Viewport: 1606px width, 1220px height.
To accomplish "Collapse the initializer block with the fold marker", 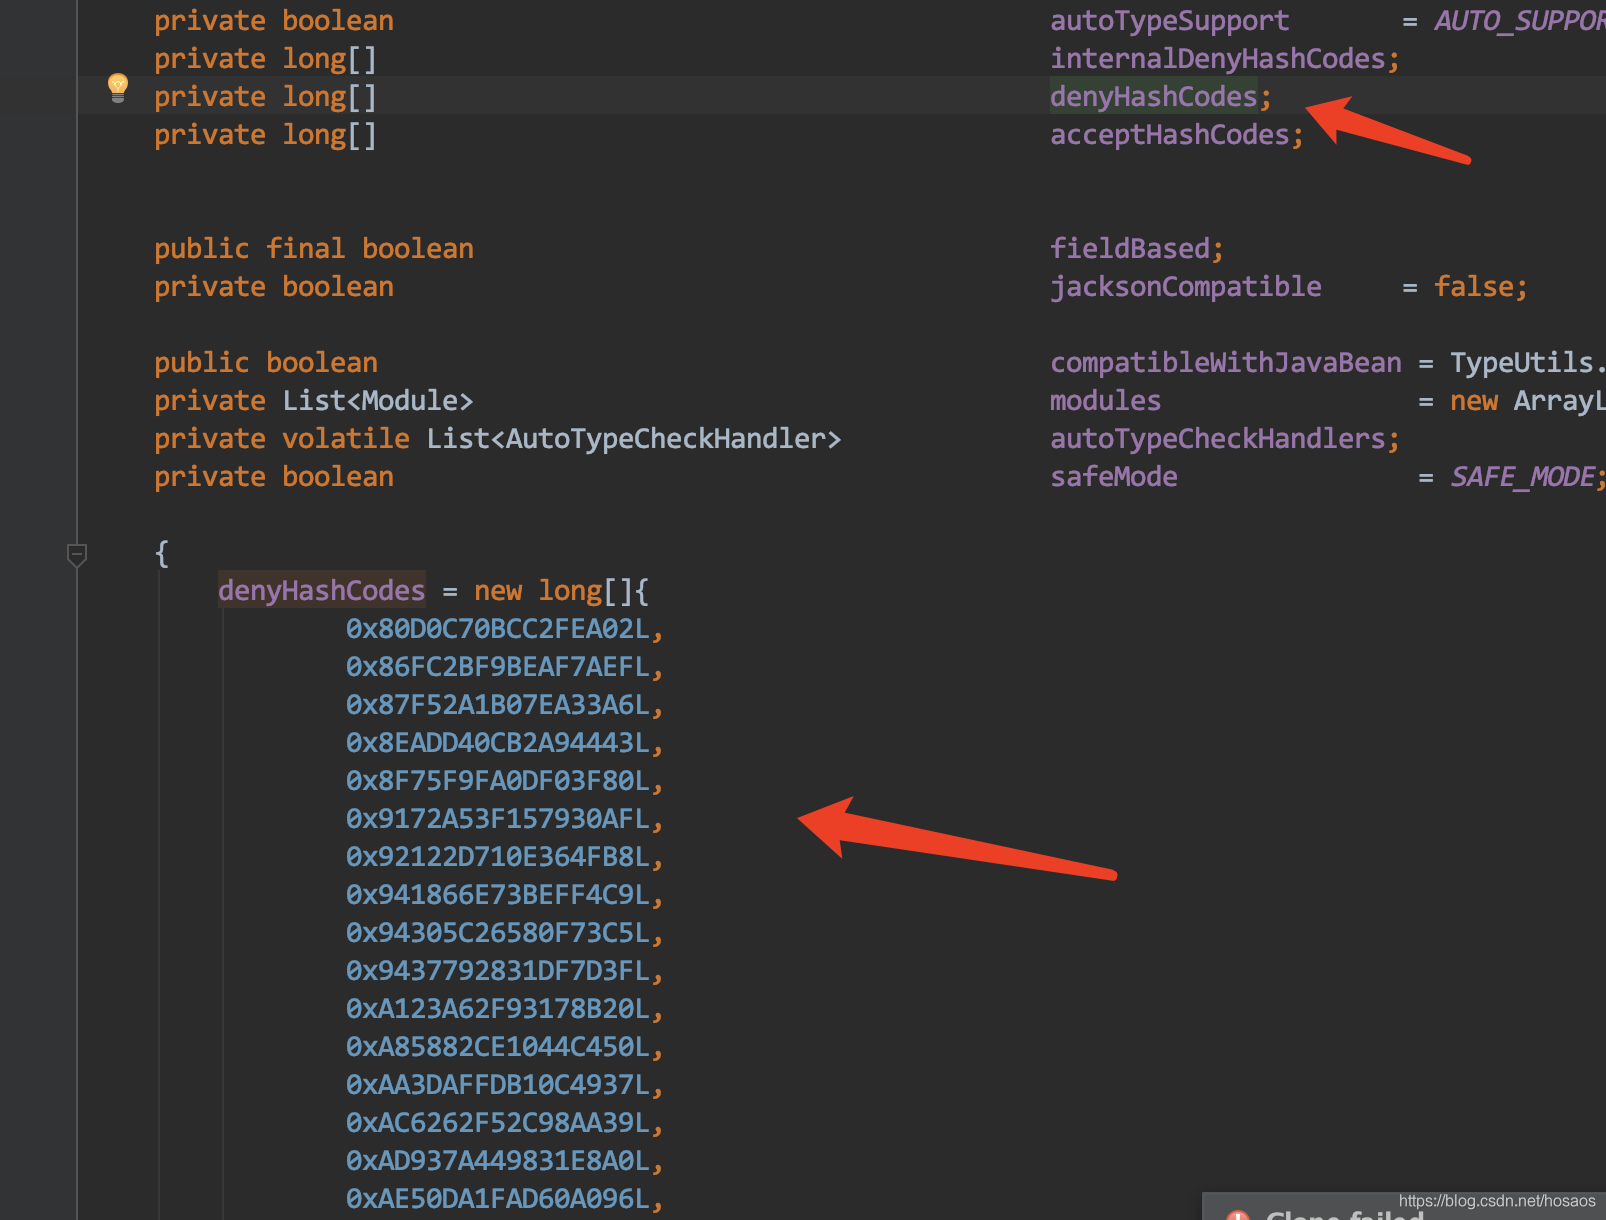I will [x=77, y=554].
